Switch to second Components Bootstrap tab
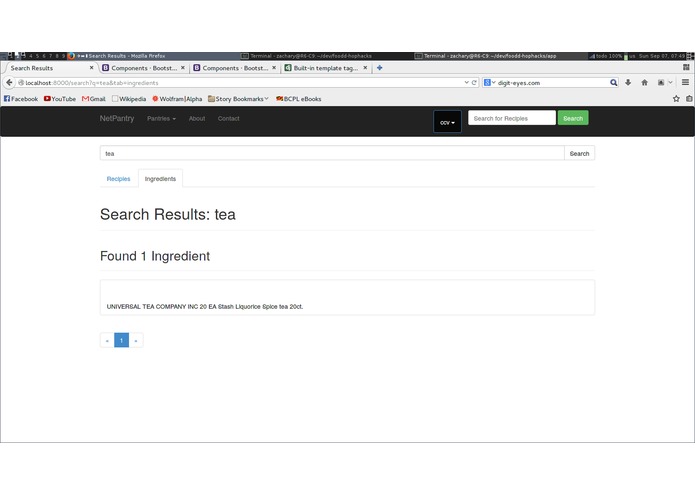The image size is (695, 494). 233,68
